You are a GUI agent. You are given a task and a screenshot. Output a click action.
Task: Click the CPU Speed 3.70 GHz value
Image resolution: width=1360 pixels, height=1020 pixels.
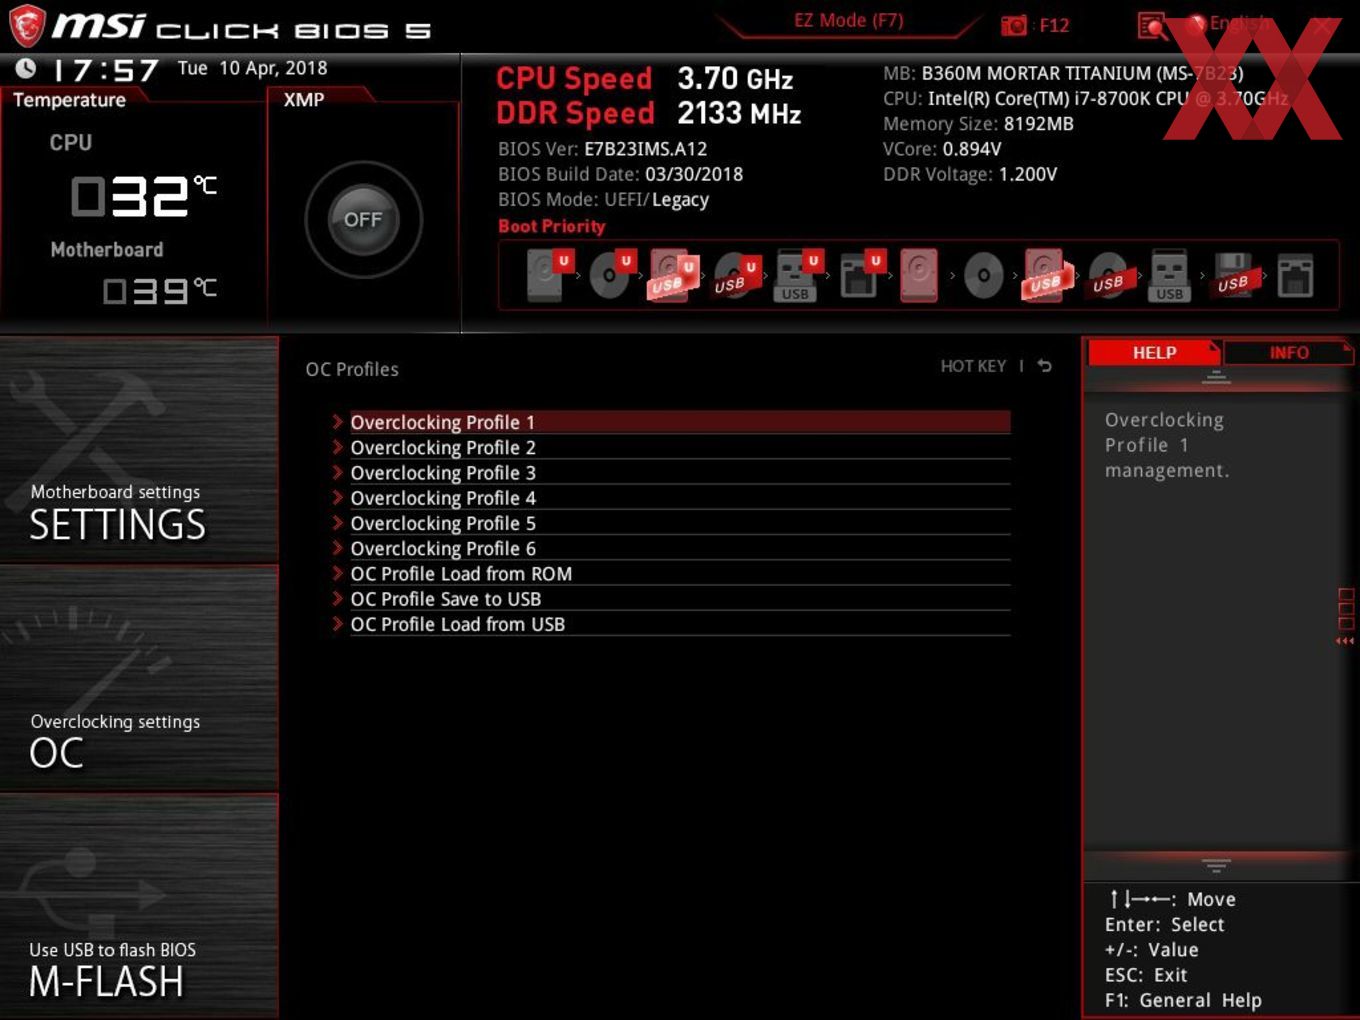pos(735,78)
